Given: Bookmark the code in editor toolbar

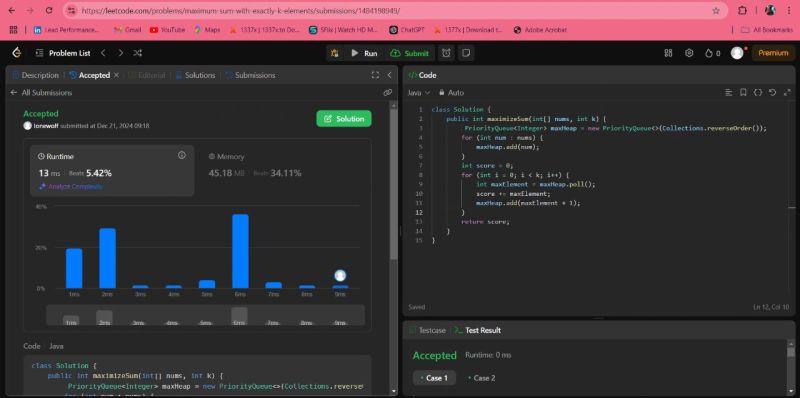Looking at the screenshot, I should click(x=743, y=92).
